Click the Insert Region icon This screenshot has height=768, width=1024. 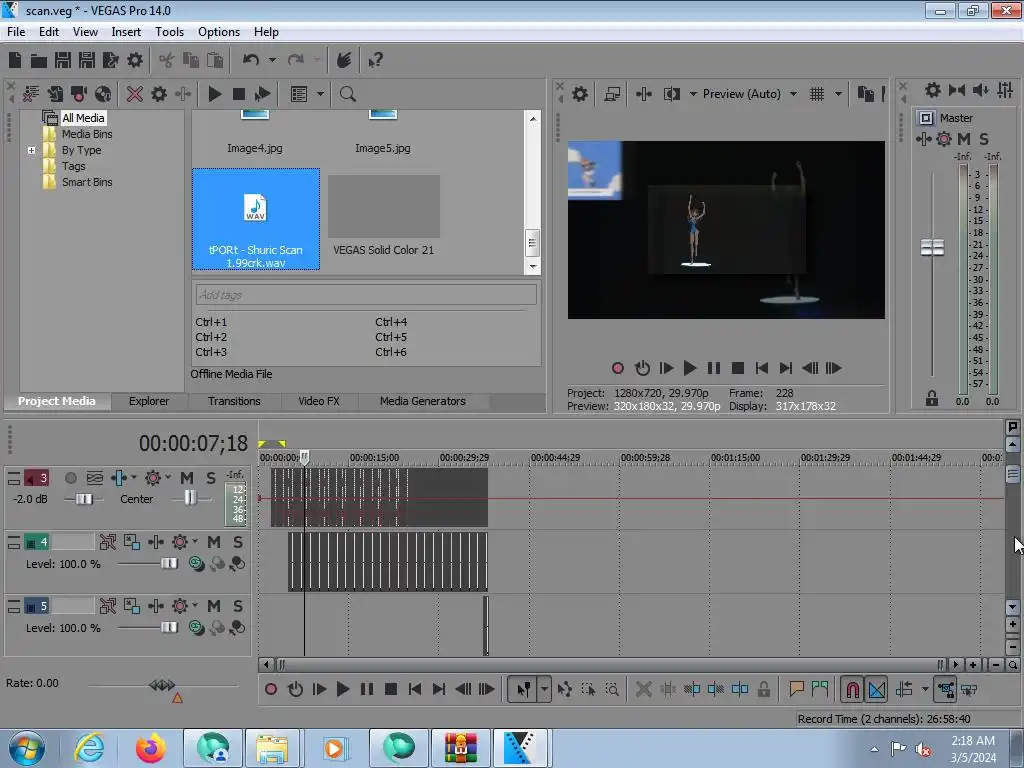coord(820,689)
